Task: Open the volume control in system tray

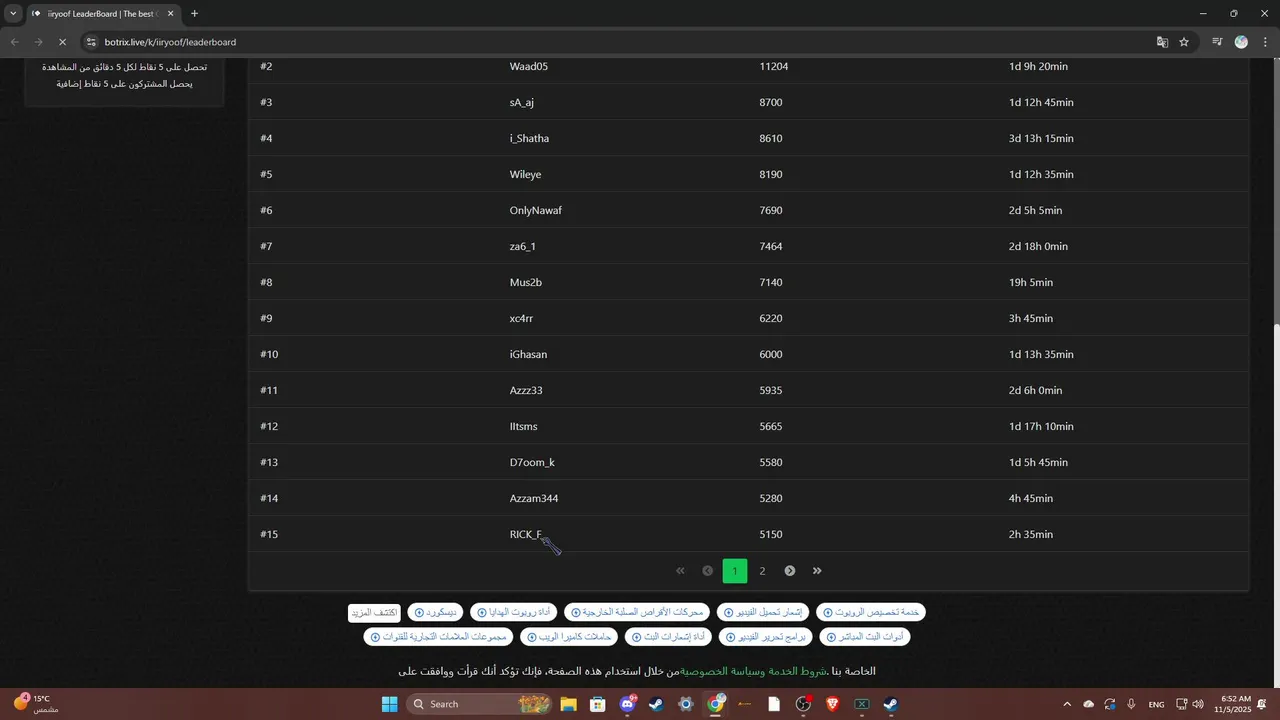Action: [1198, 704]
